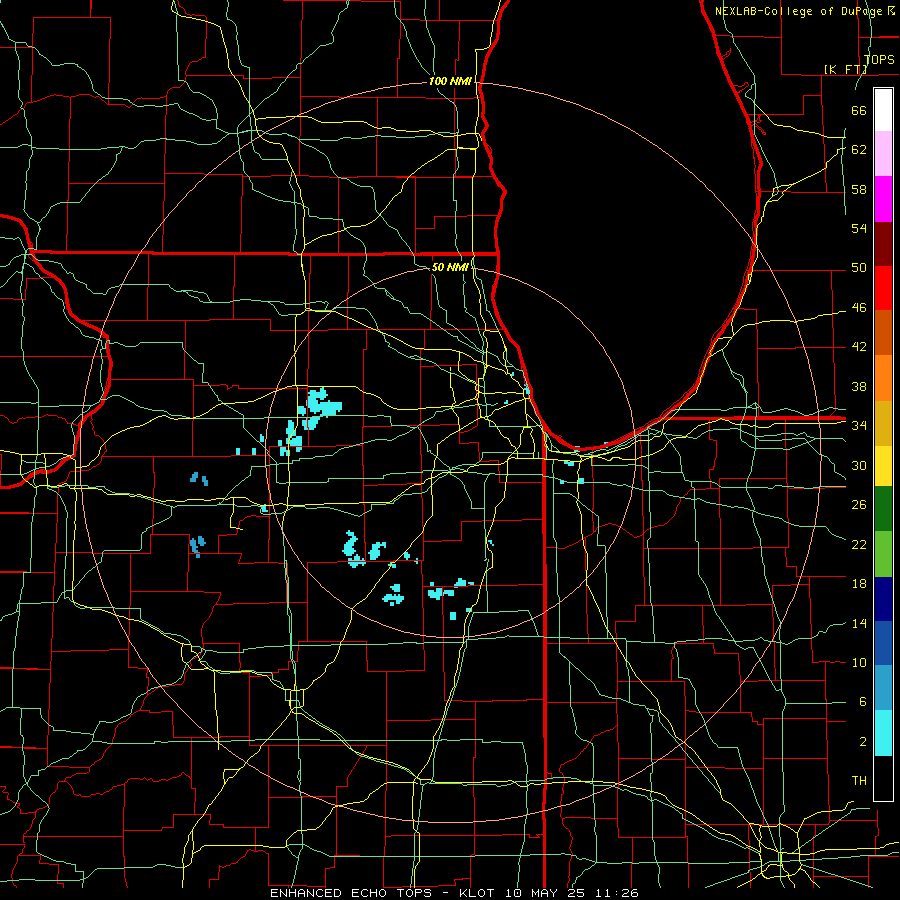Click the legend value 46

tap(859, 308)
